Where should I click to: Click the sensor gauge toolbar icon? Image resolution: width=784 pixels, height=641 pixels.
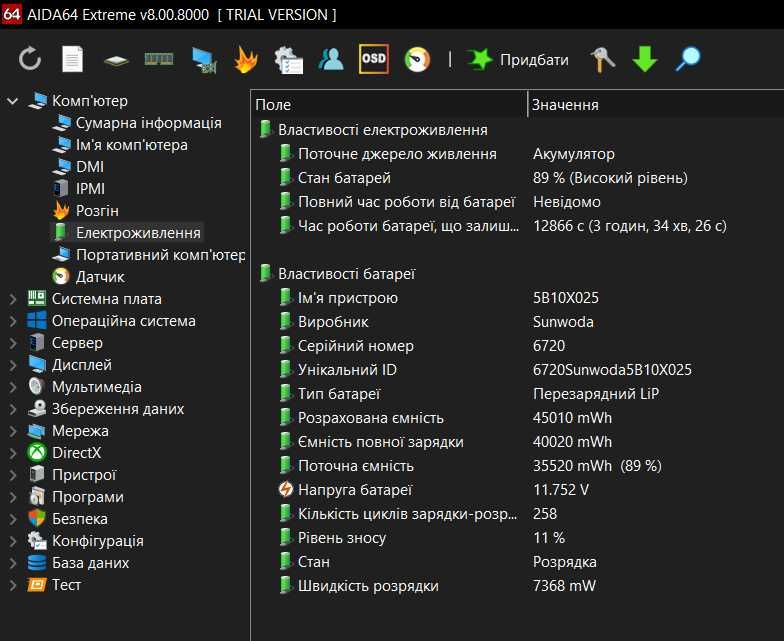[x=418, y=60]
